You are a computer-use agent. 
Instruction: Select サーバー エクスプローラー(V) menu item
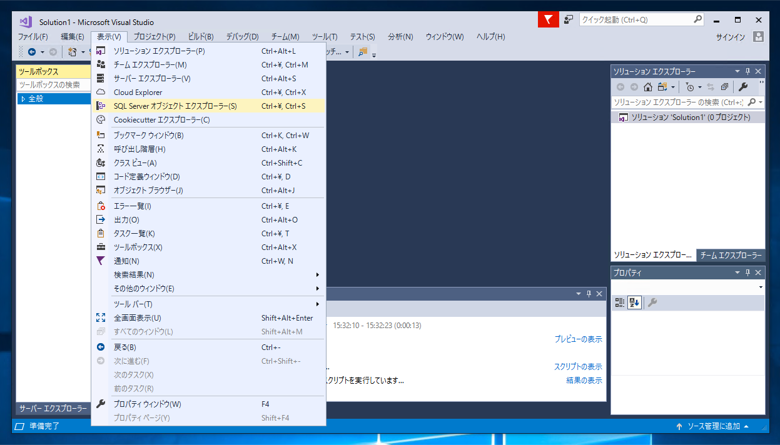(209, 79)
